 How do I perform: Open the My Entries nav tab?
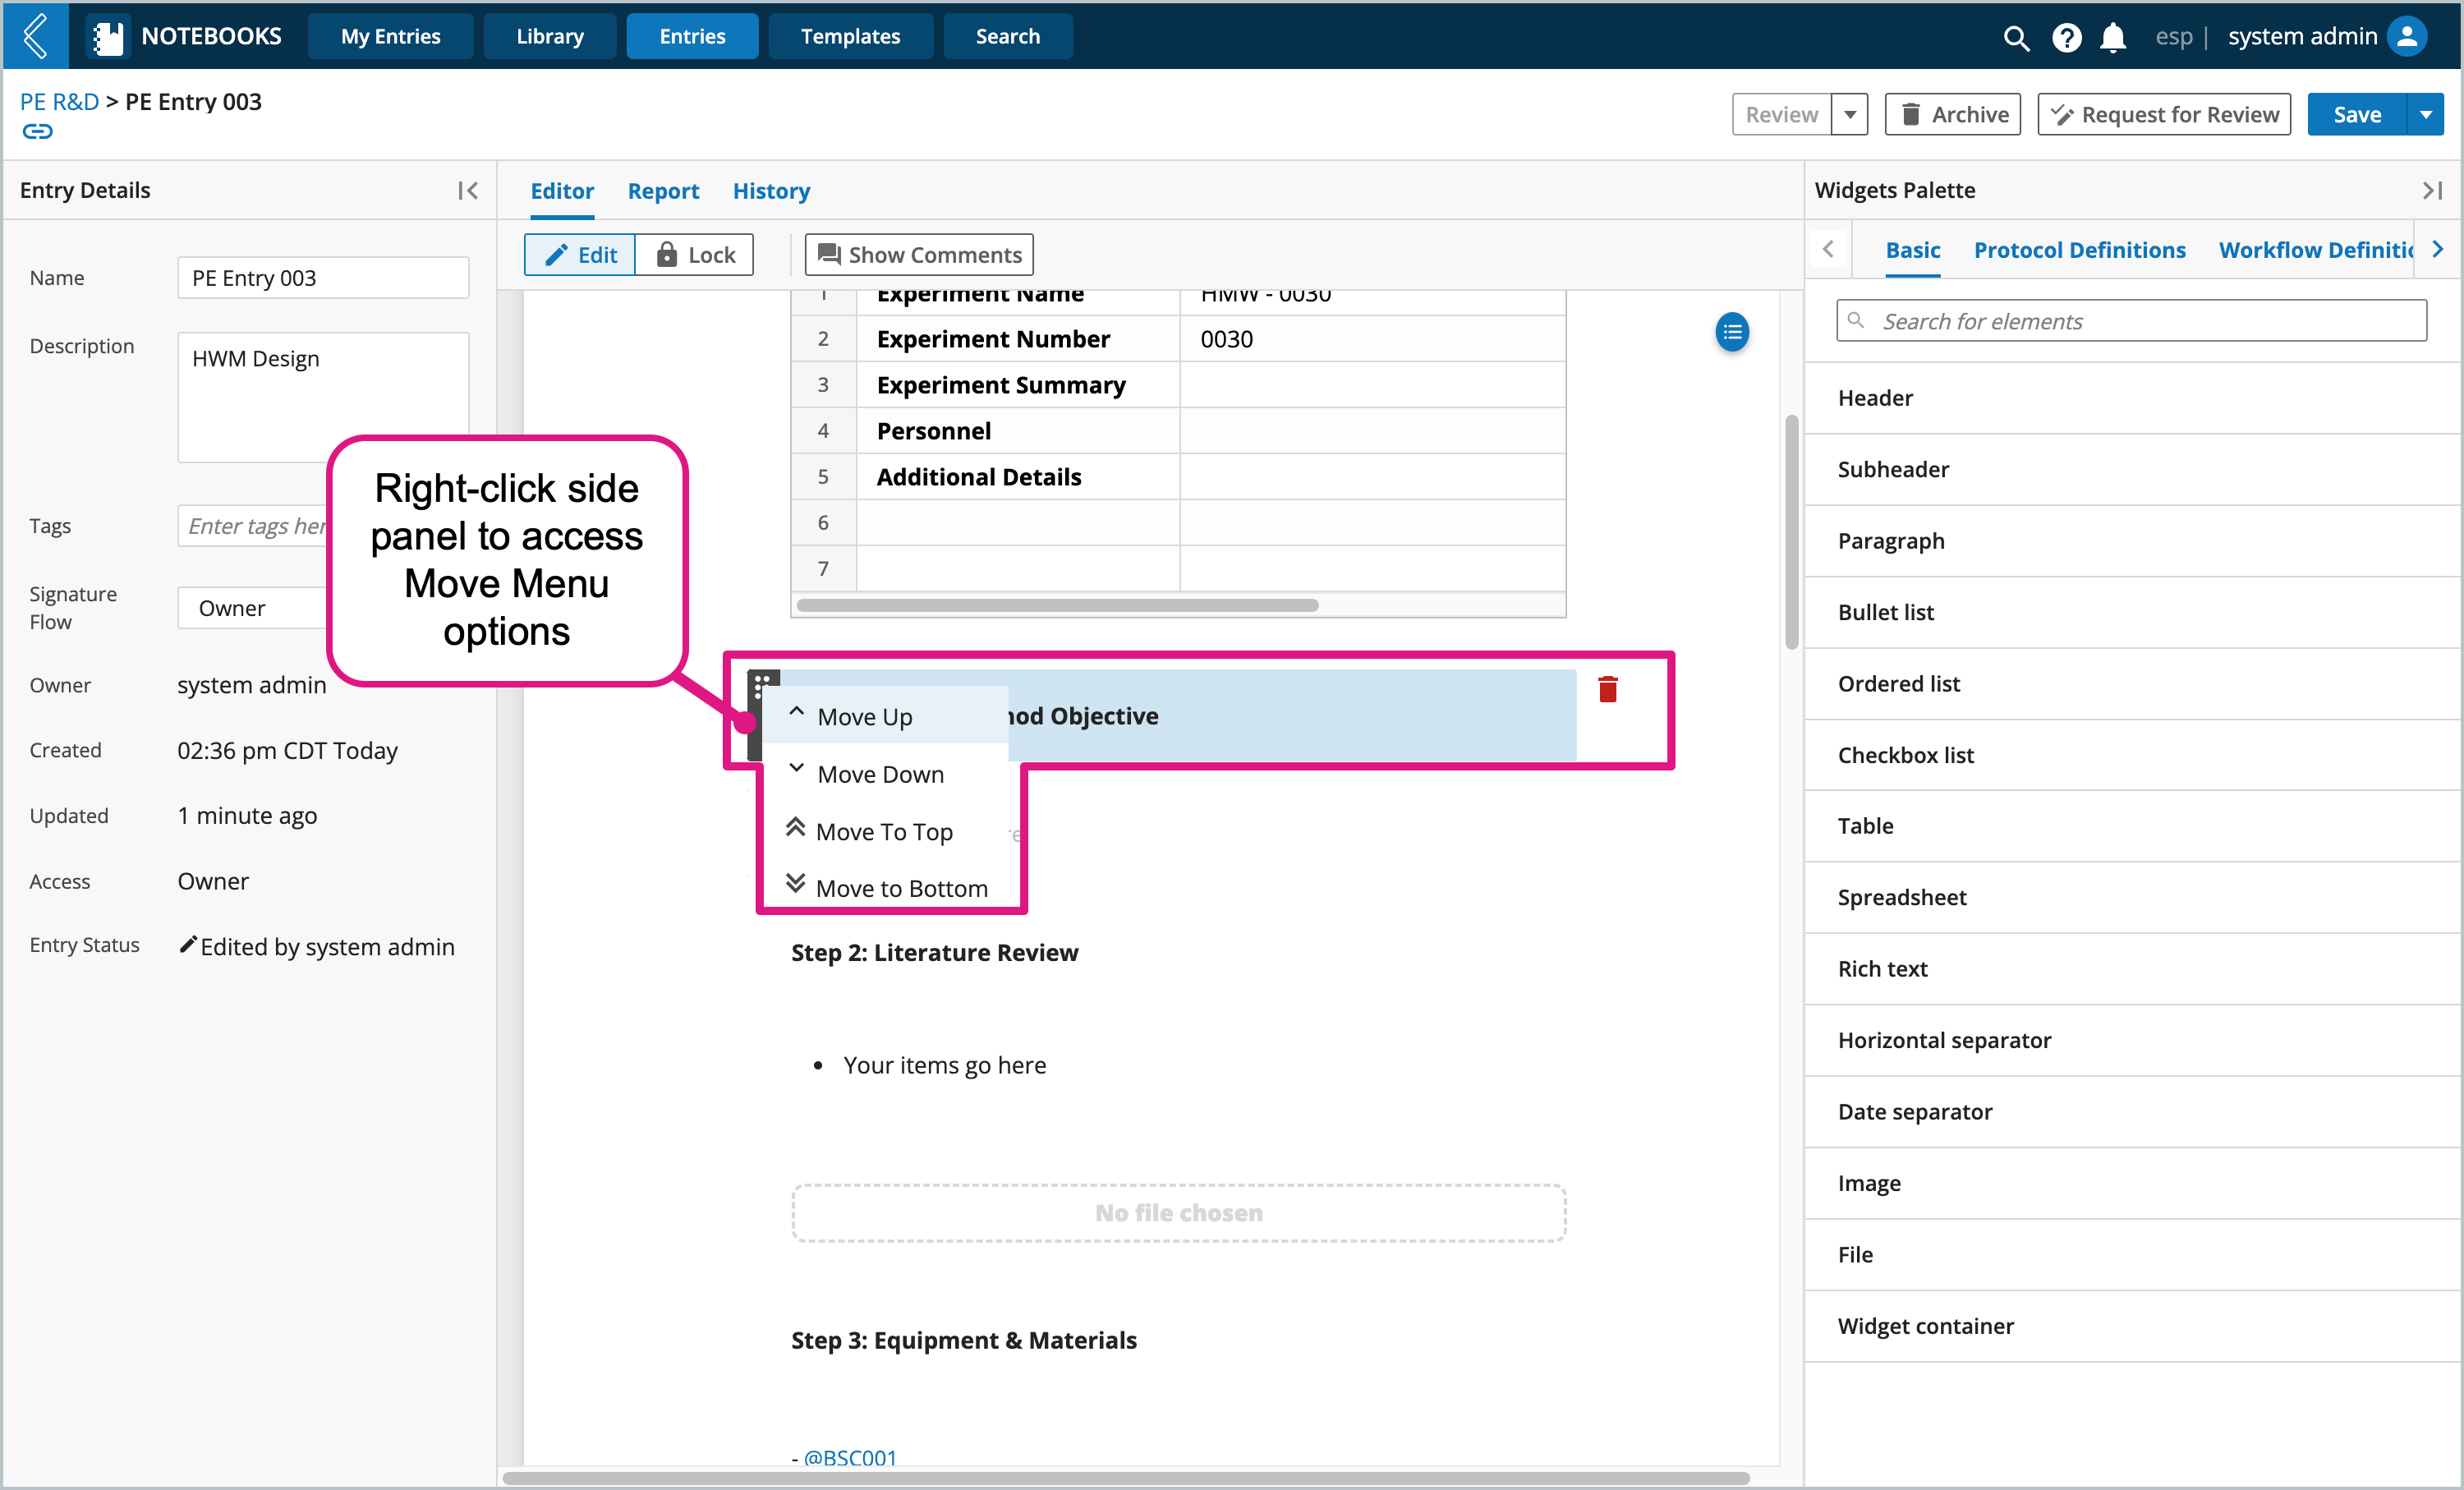pos(391,37)
